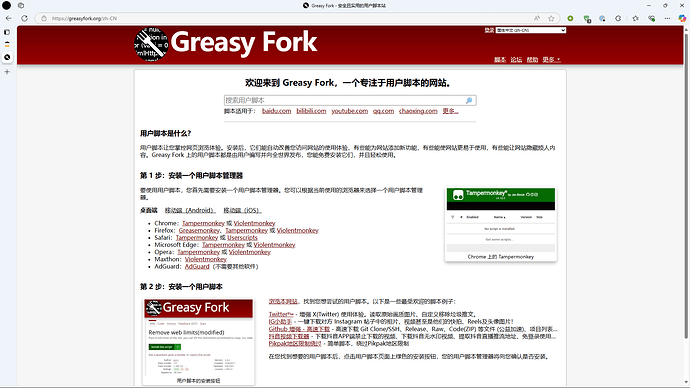Image resolution: width=690 pixels, height=388 pixels.
Task: Open the Github 增强 - 高速下载 script link
Action: point(299,329)
